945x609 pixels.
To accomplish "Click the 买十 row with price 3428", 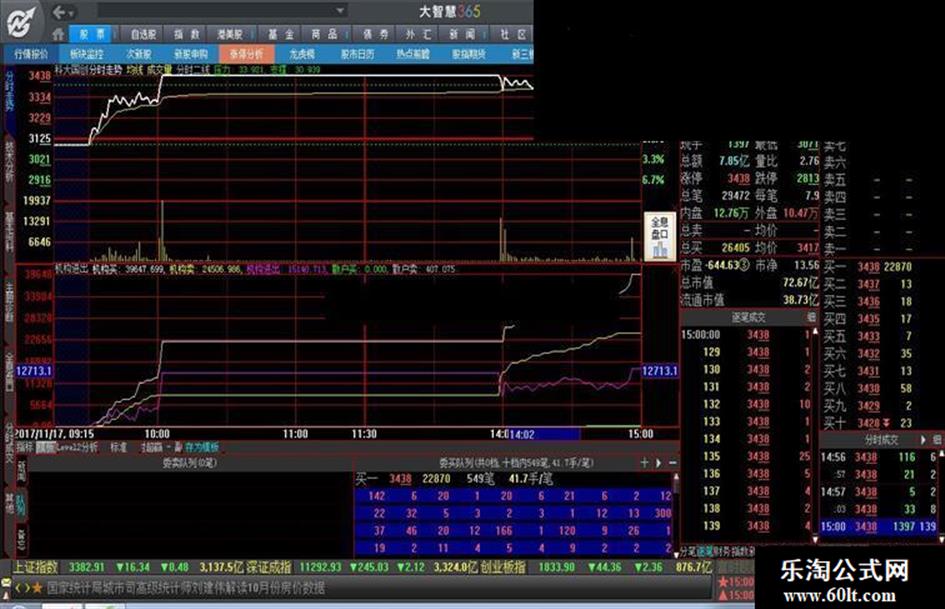I will [x=868, y=423].
